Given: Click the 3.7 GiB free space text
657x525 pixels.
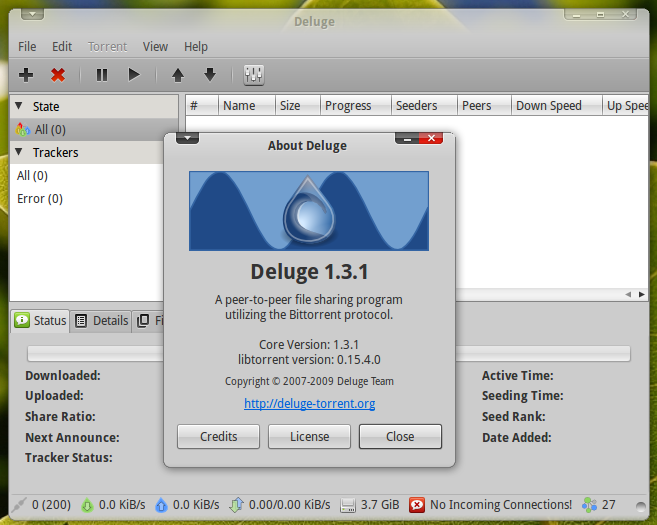Looking at the screenshot, I should click(380, 505).
